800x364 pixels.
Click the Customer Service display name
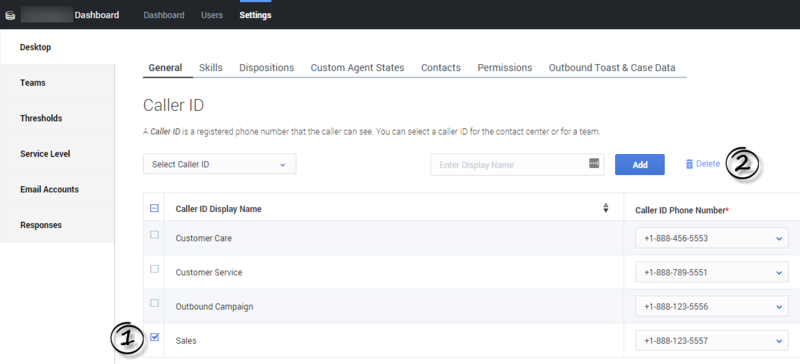(209, 272)
